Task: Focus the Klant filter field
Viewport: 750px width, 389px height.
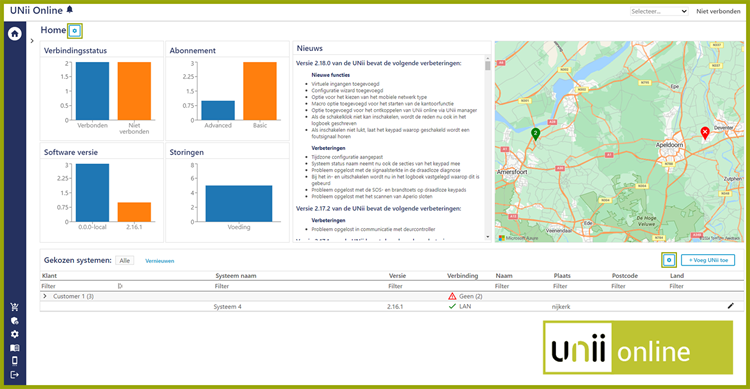Action: (79, 286)
